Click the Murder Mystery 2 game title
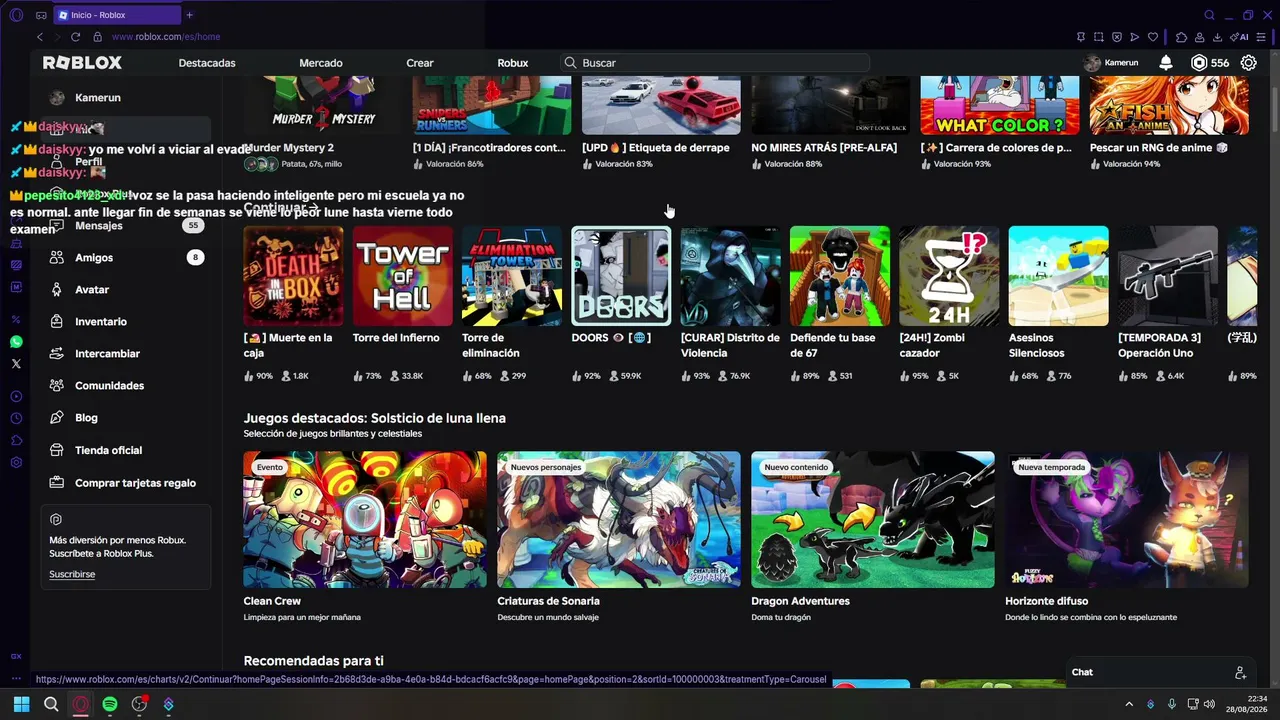Image resolution: width=1280 pixels, height=720 pixels. click(x=289, y=148)
